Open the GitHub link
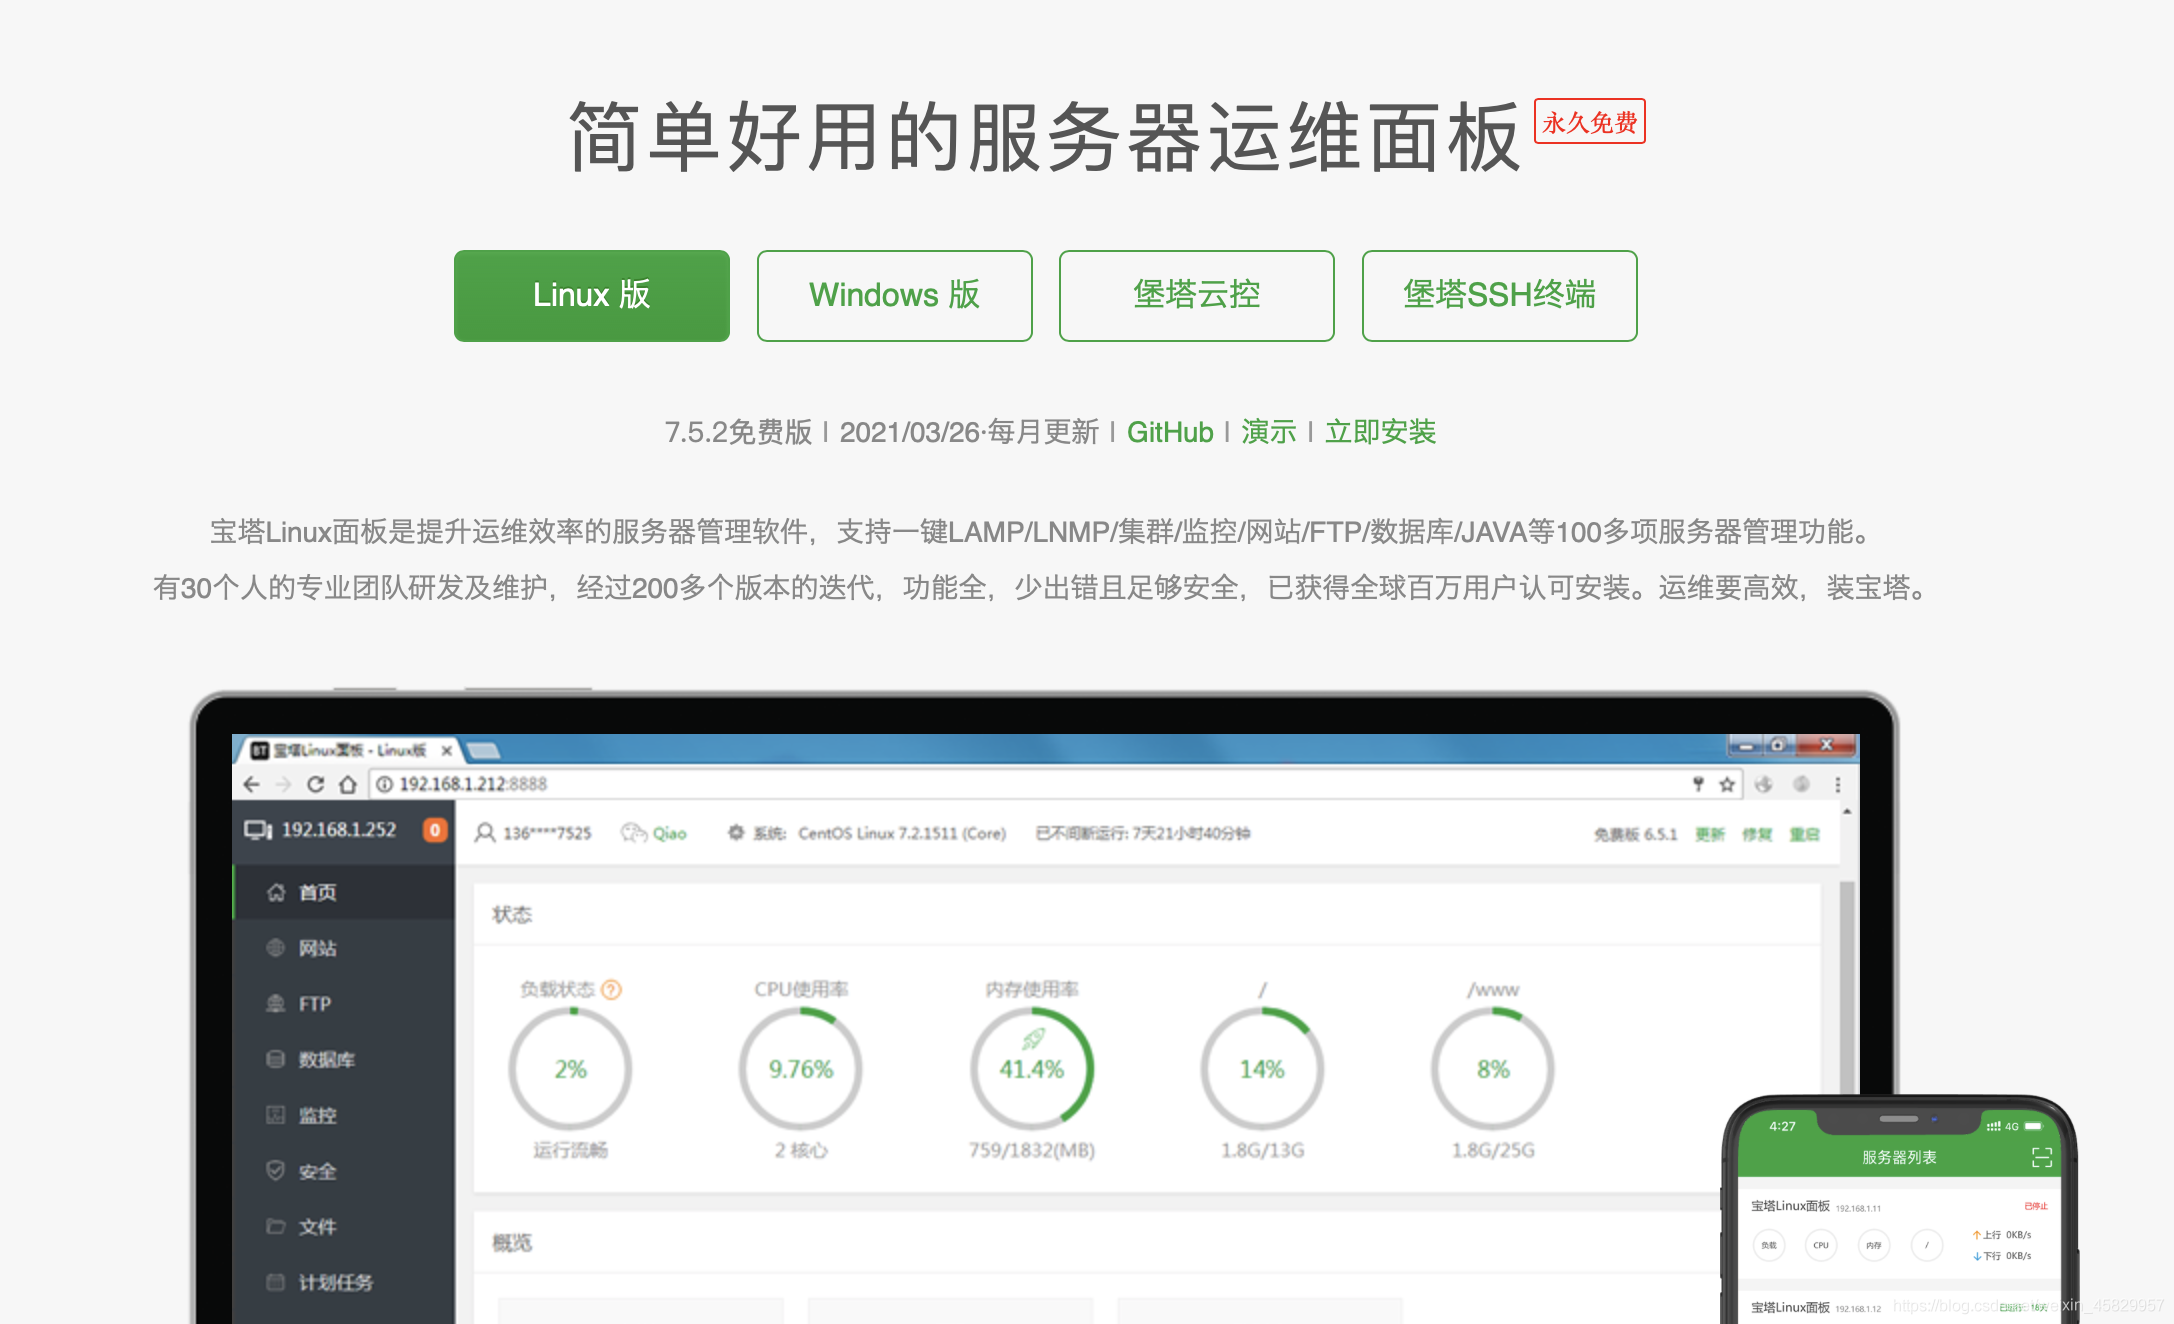 tap(1170, 432)
